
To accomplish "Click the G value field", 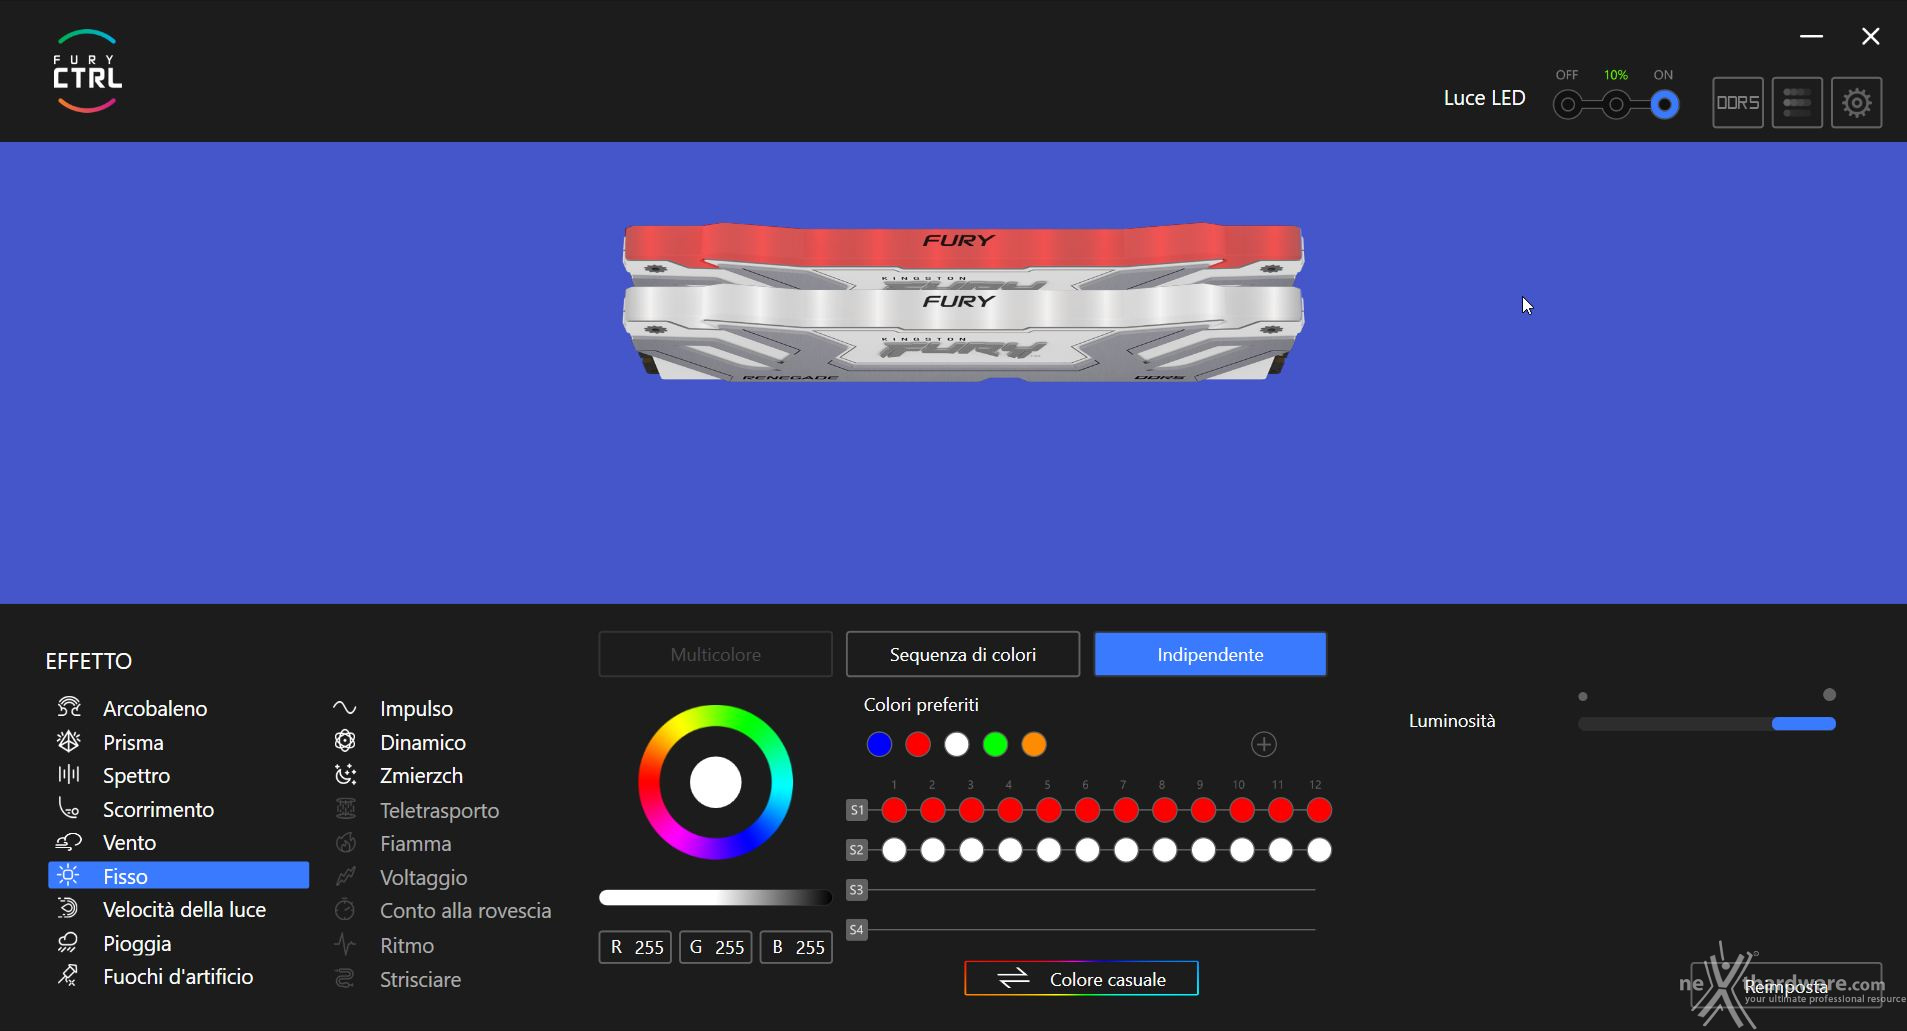I will (x=716, y=947).
